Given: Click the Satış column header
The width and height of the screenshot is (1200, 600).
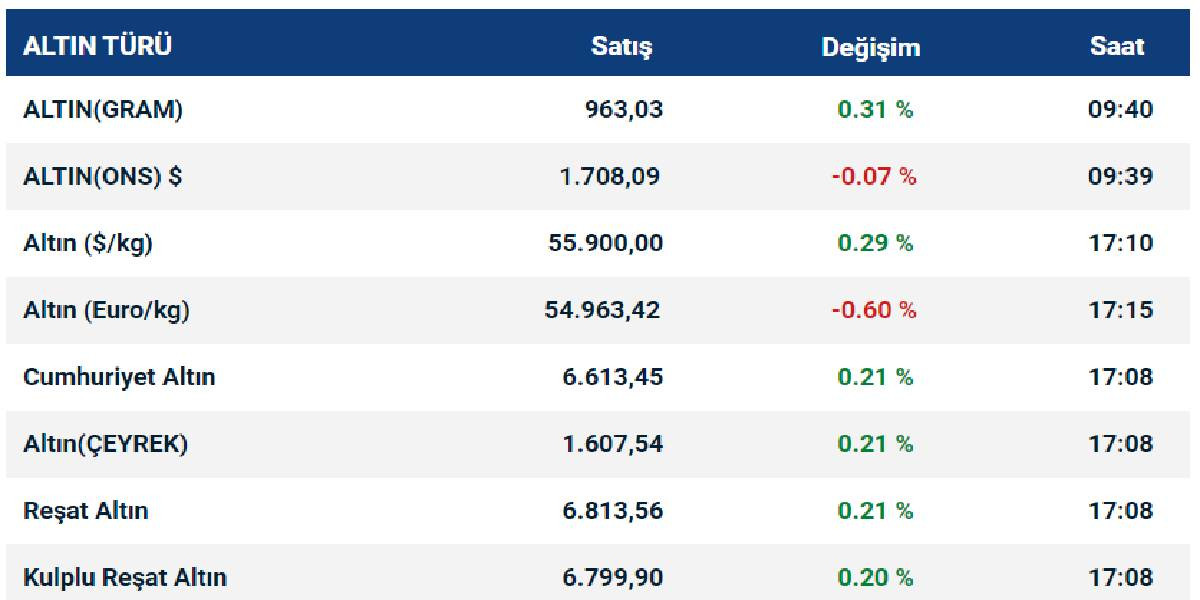Looking at the screenshot, I should click(621, 47).
